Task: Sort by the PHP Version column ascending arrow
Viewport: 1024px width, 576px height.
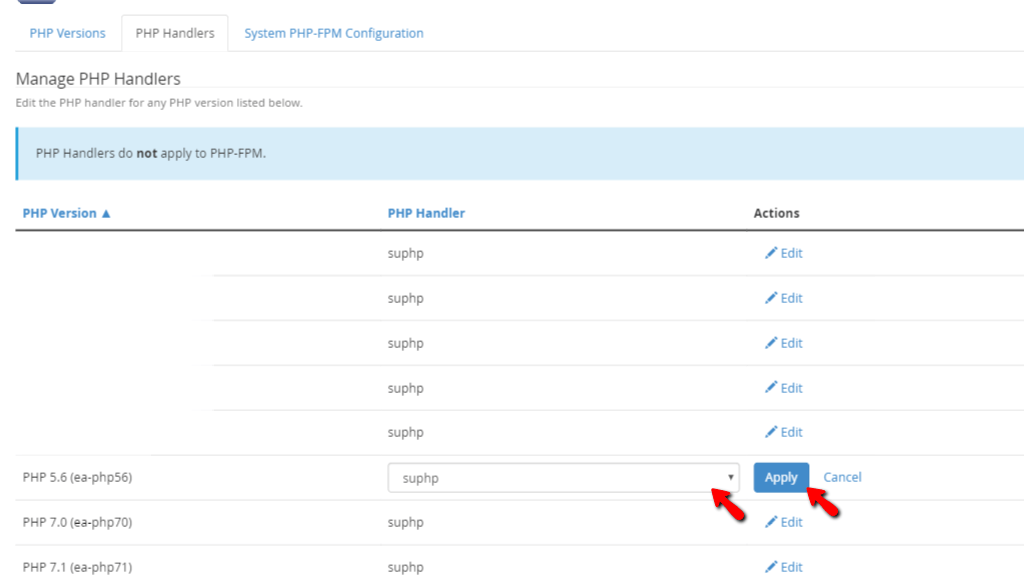Action: tap(106, 214)
